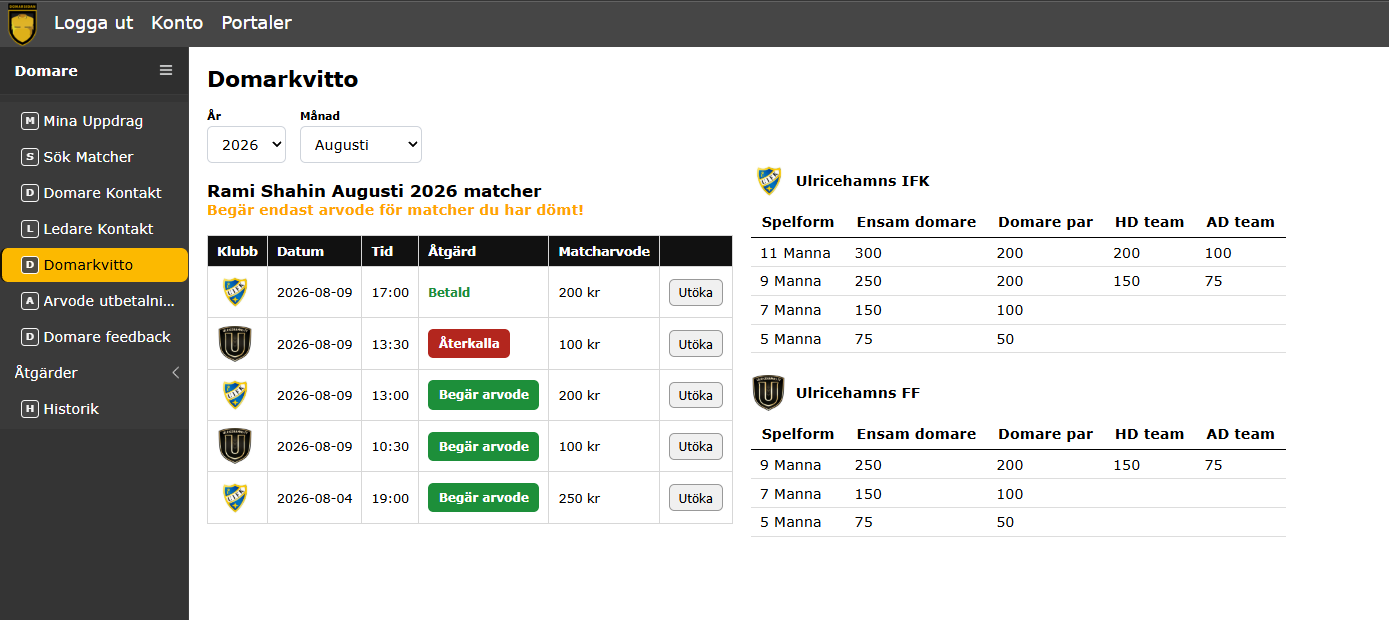Select Domarkvitto in the sidebar
Screen dimensions: 1389x620
(94, 265)
